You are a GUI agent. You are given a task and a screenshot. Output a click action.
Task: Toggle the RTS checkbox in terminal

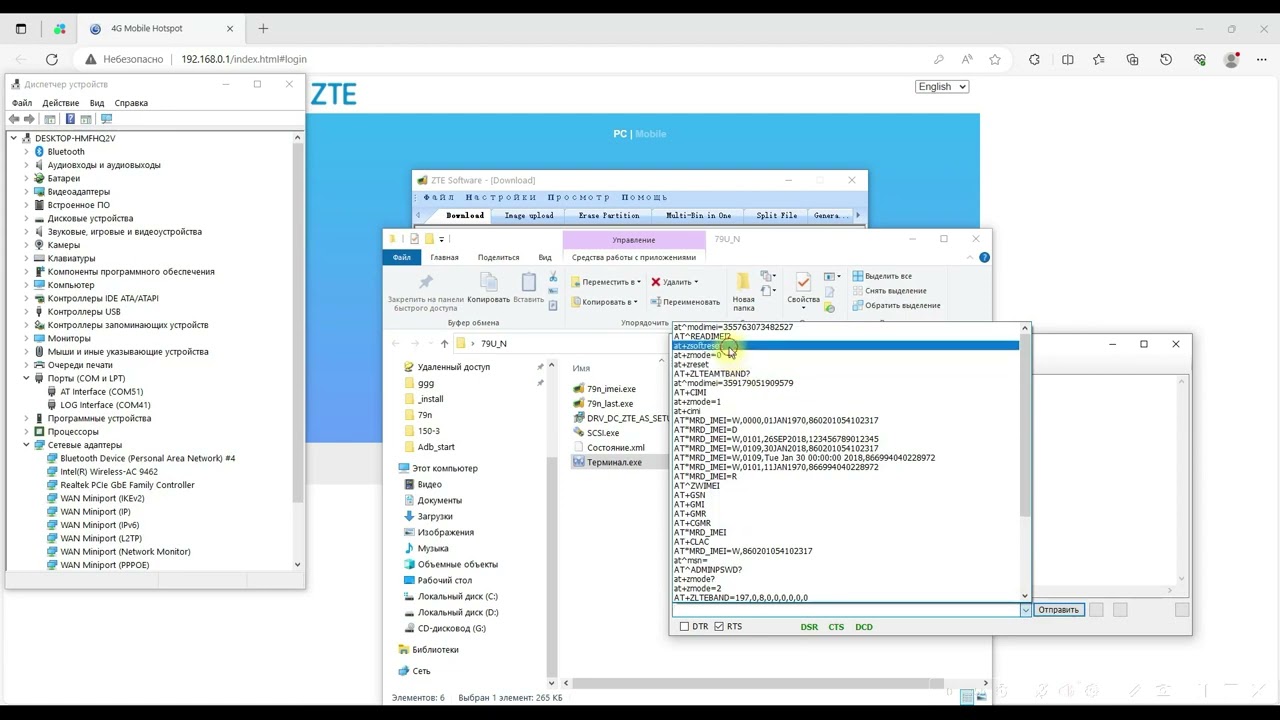pos(719,627)
